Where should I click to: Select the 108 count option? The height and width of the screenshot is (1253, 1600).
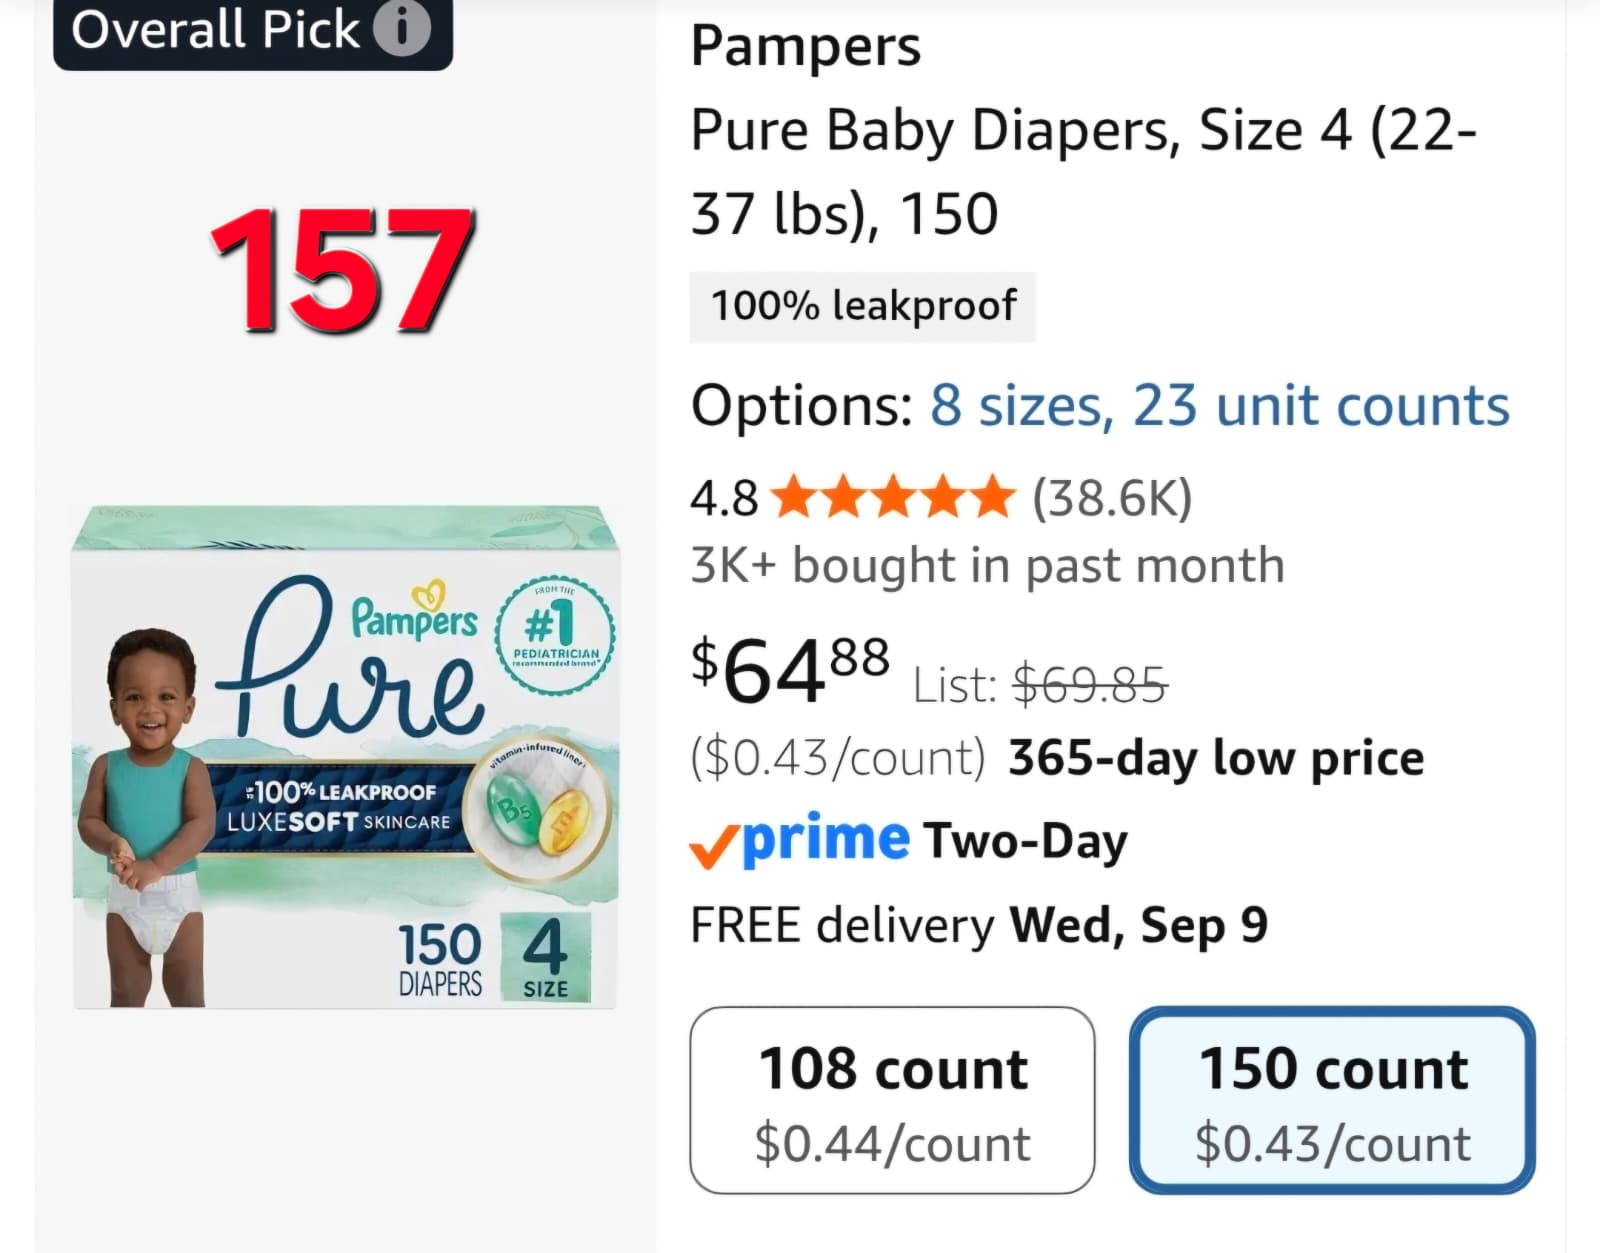pos(892,1100)
